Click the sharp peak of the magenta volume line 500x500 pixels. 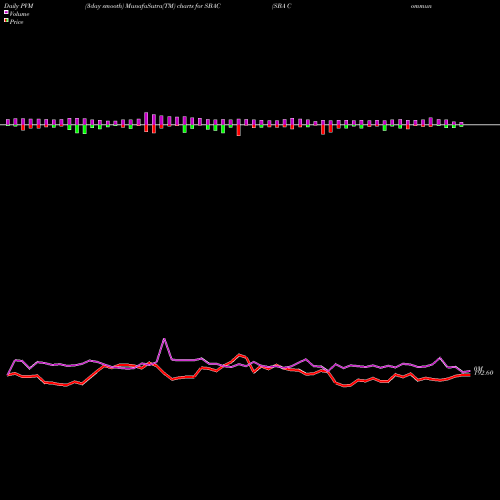tap(164, 339)
